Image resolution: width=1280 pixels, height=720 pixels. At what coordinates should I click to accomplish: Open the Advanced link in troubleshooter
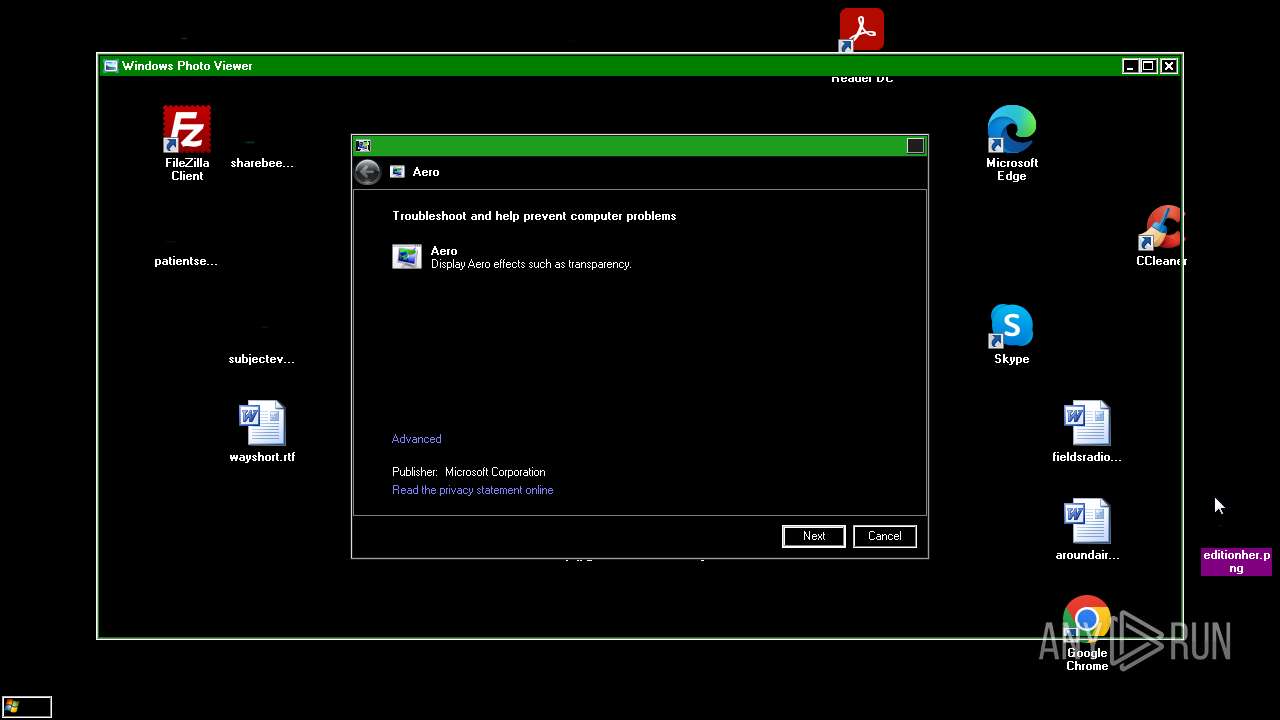click(x=417, y=439)
